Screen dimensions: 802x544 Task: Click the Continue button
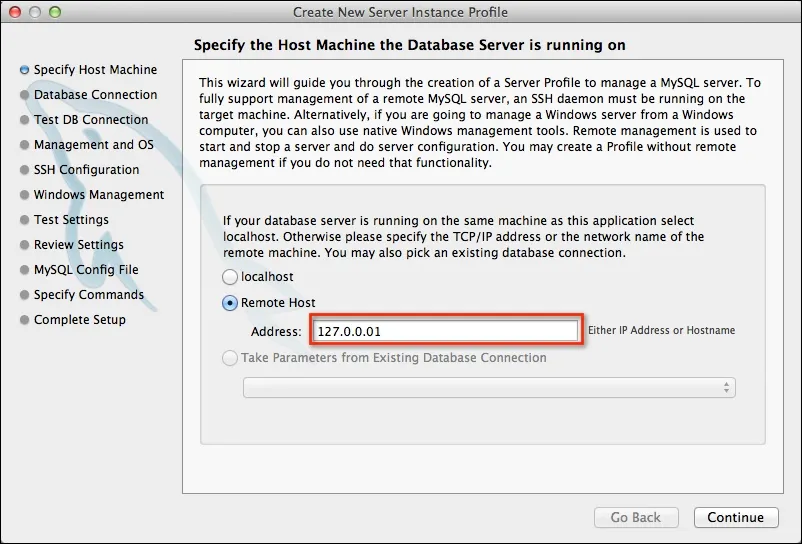tap(736, 517)
